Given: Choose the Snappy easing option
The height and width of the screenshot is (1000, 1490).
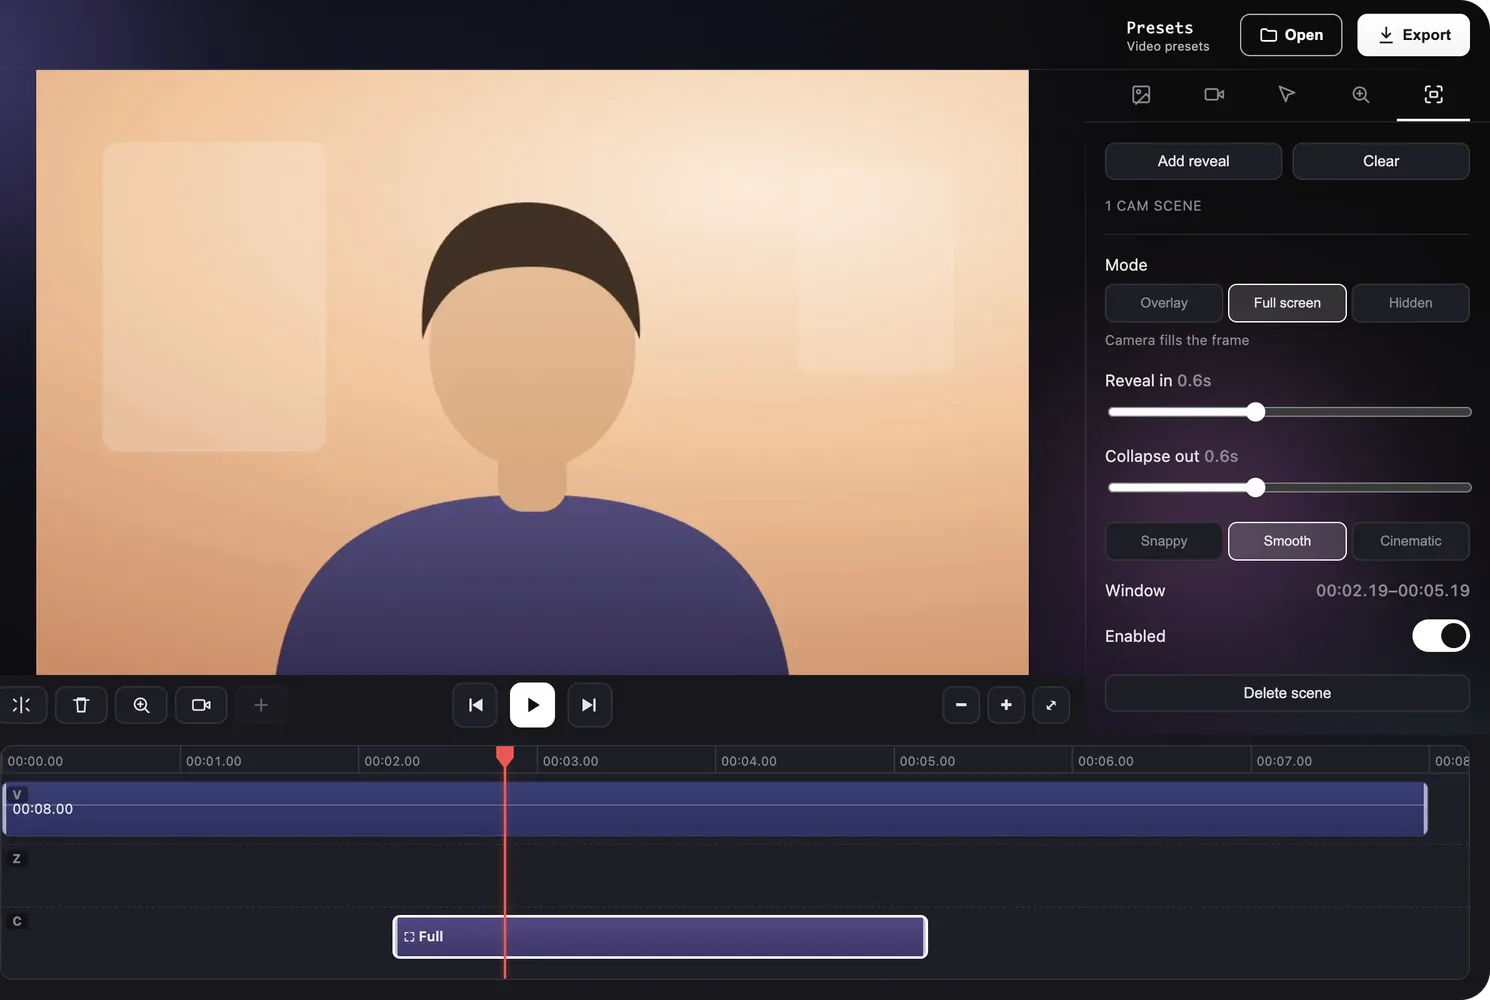Looking at the screenshot, I should tap(1164, 541).
